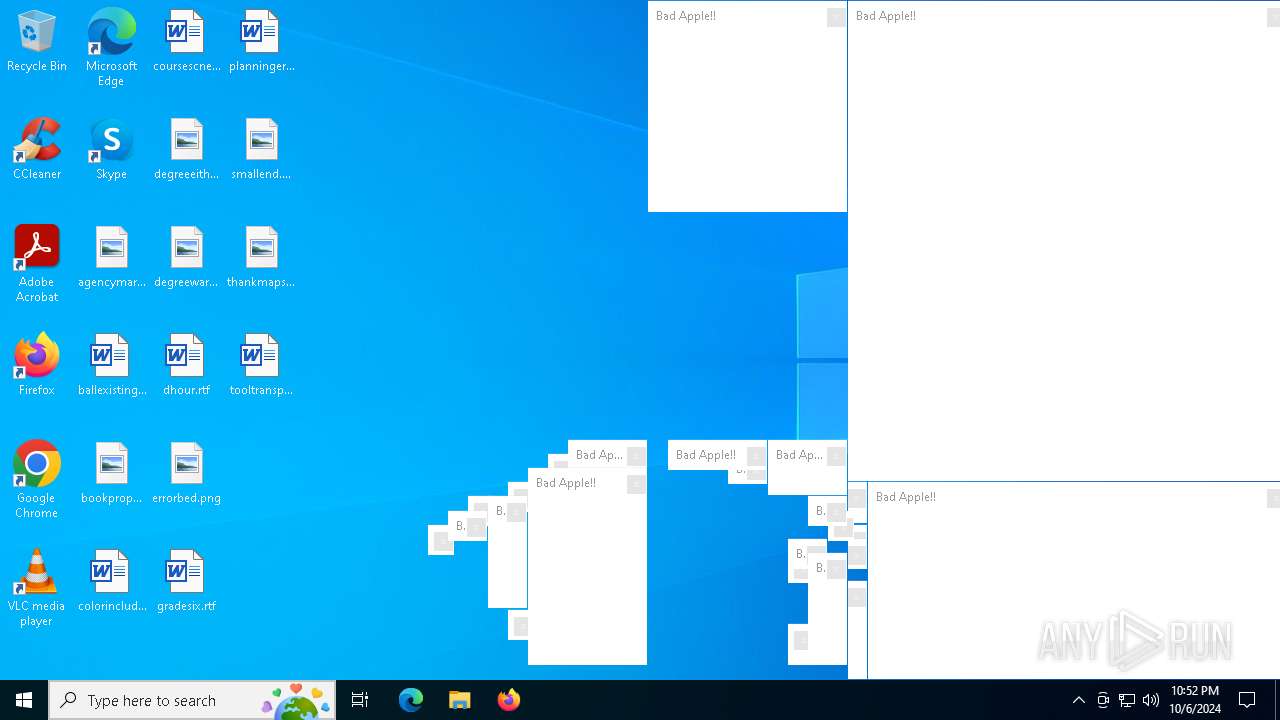Open Edge from the taskbar
Image resolution: width=1280 pixels, height=720 pixels.
(x=411, y=700)
